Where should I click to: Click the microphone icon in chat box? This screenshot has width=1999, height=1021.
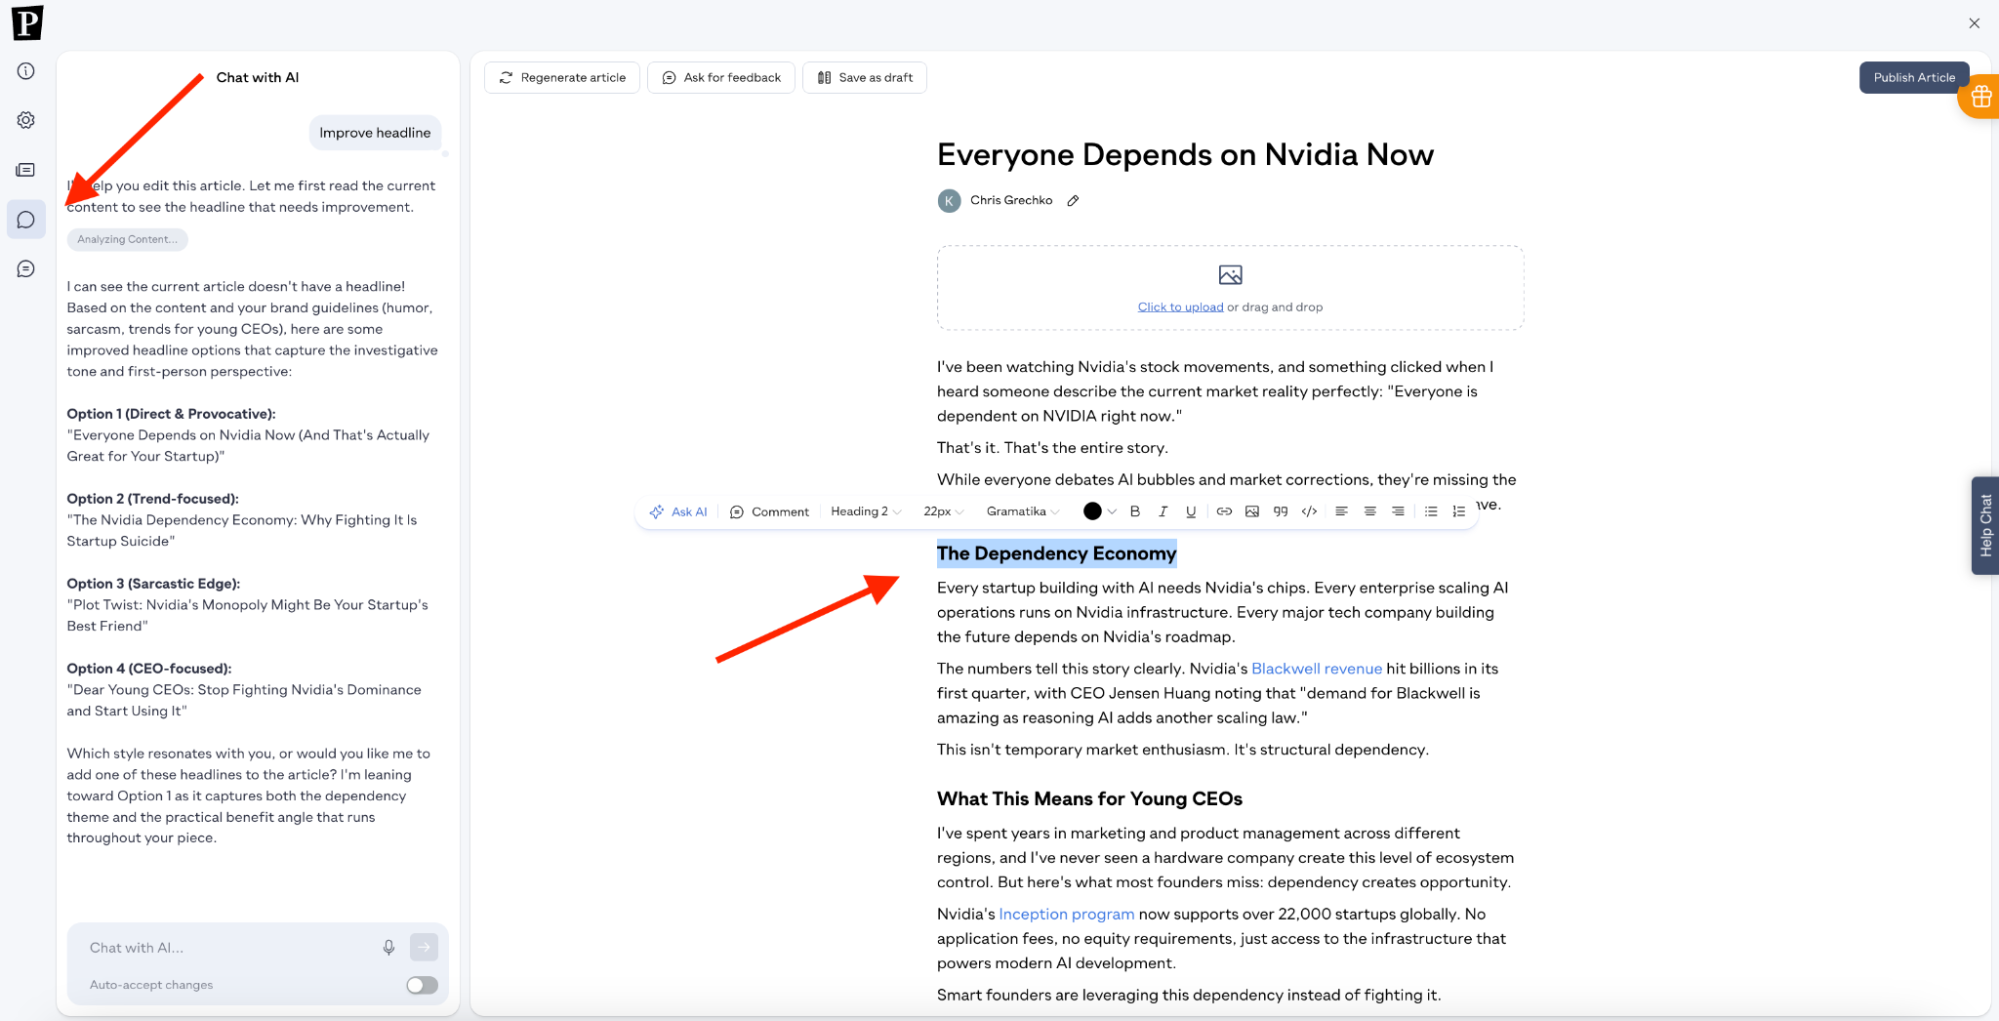tap(389, 947)
